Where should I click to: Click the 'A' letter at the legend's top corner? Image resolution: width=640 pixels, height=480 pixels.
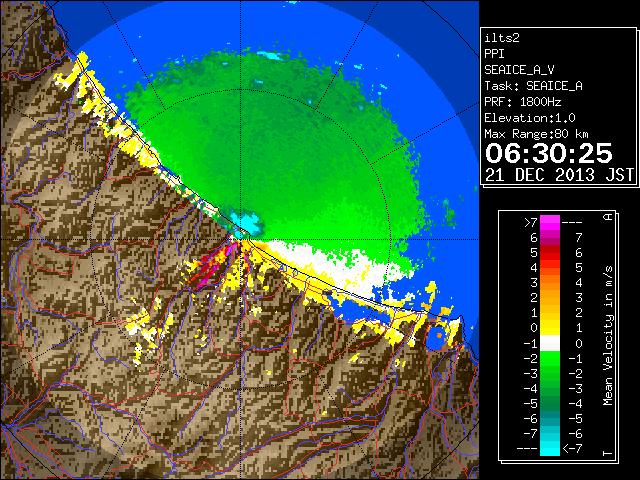pos(608,217)
